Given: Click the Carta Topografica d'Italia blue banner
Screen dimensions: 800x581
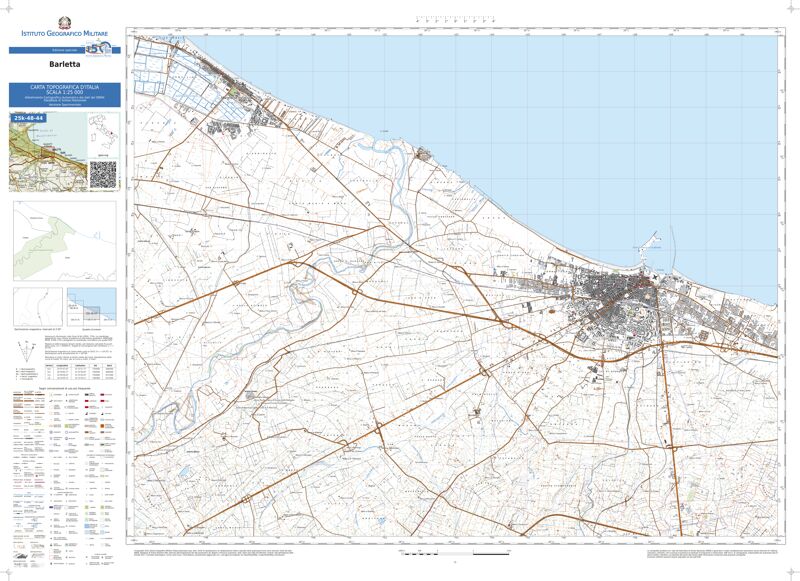Looking at the screenshot, I should coord(64,95).
